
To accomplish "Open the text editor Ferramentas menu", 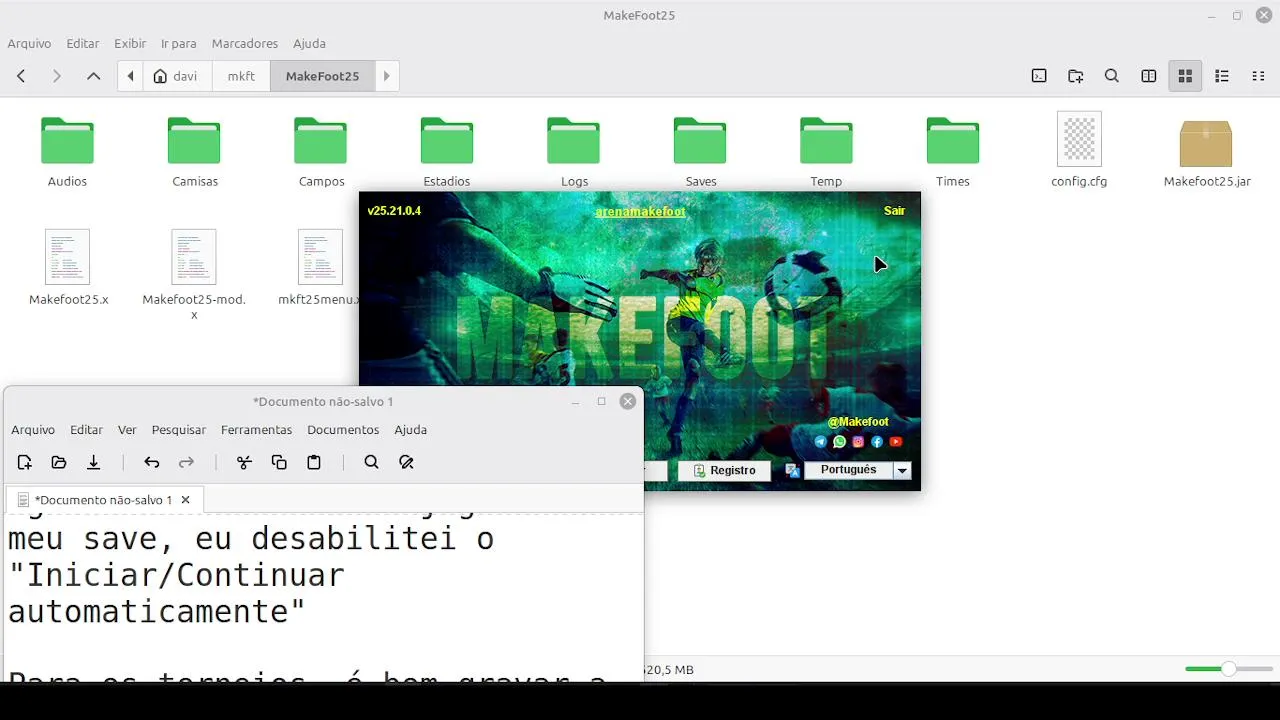I will click(257, 430).
